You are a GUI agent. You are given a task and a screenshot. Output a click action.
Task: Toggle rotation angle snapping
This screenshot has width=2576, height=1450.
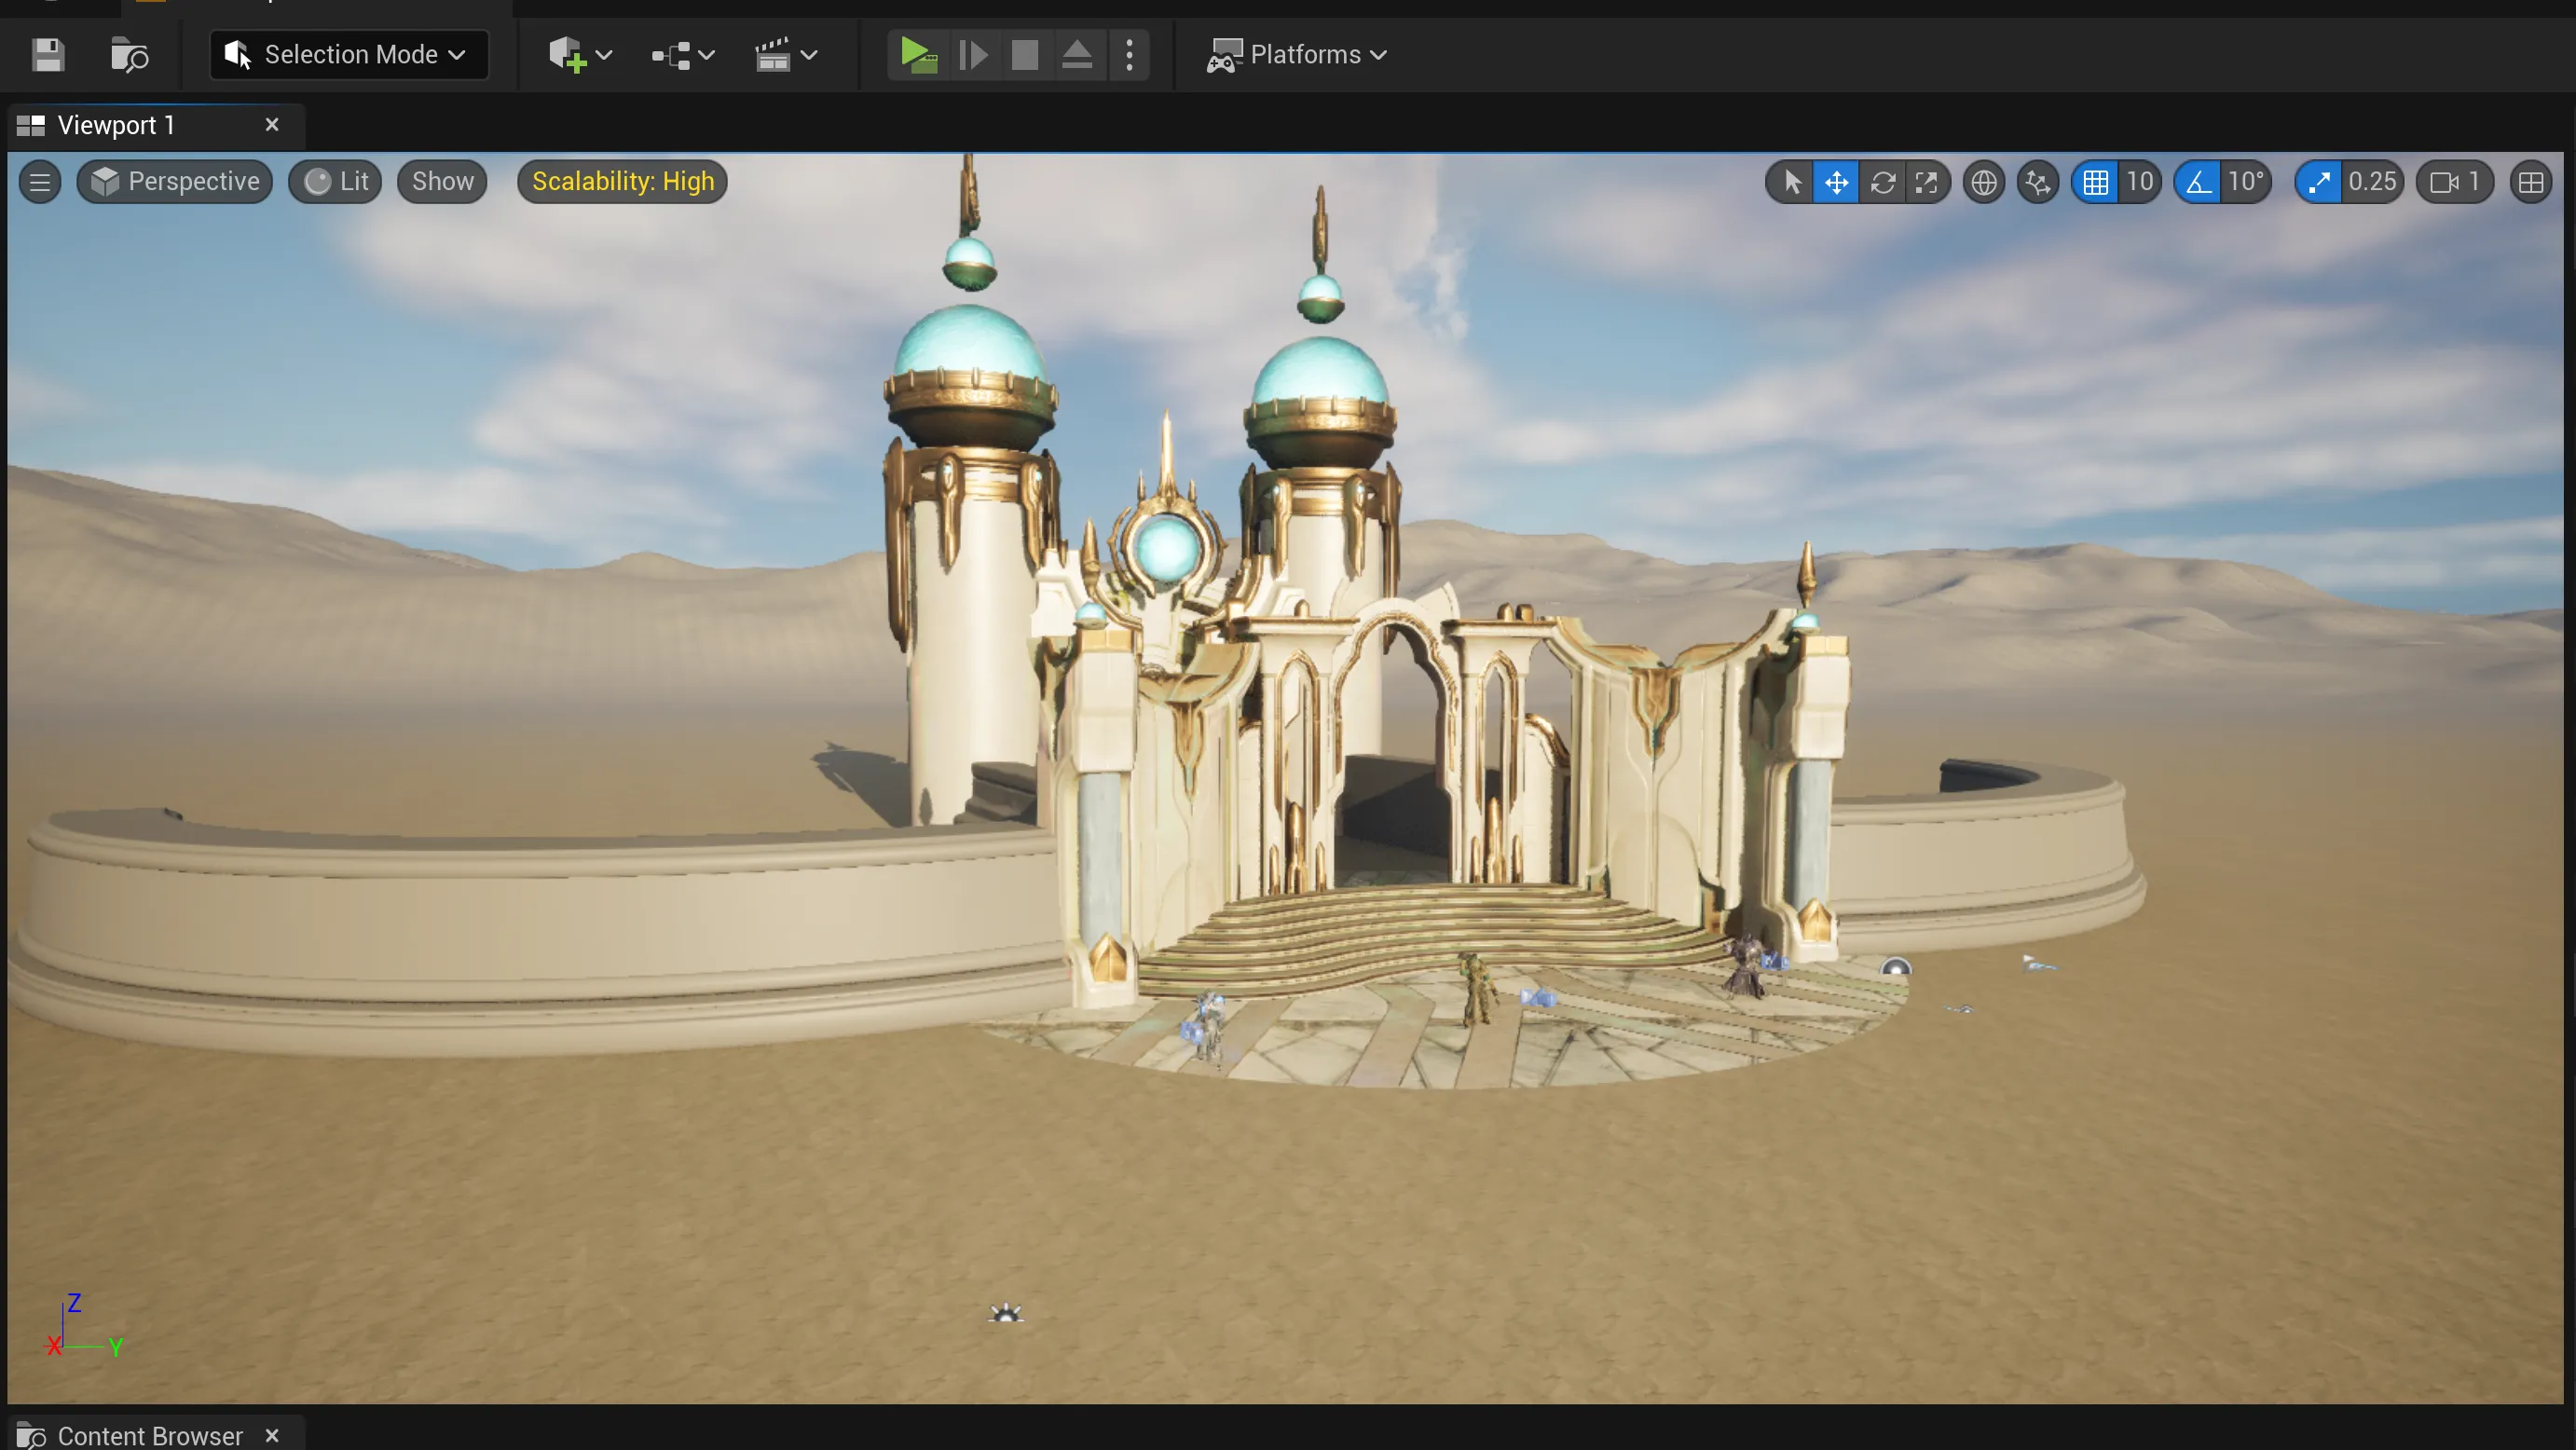tap(2198, 182)
